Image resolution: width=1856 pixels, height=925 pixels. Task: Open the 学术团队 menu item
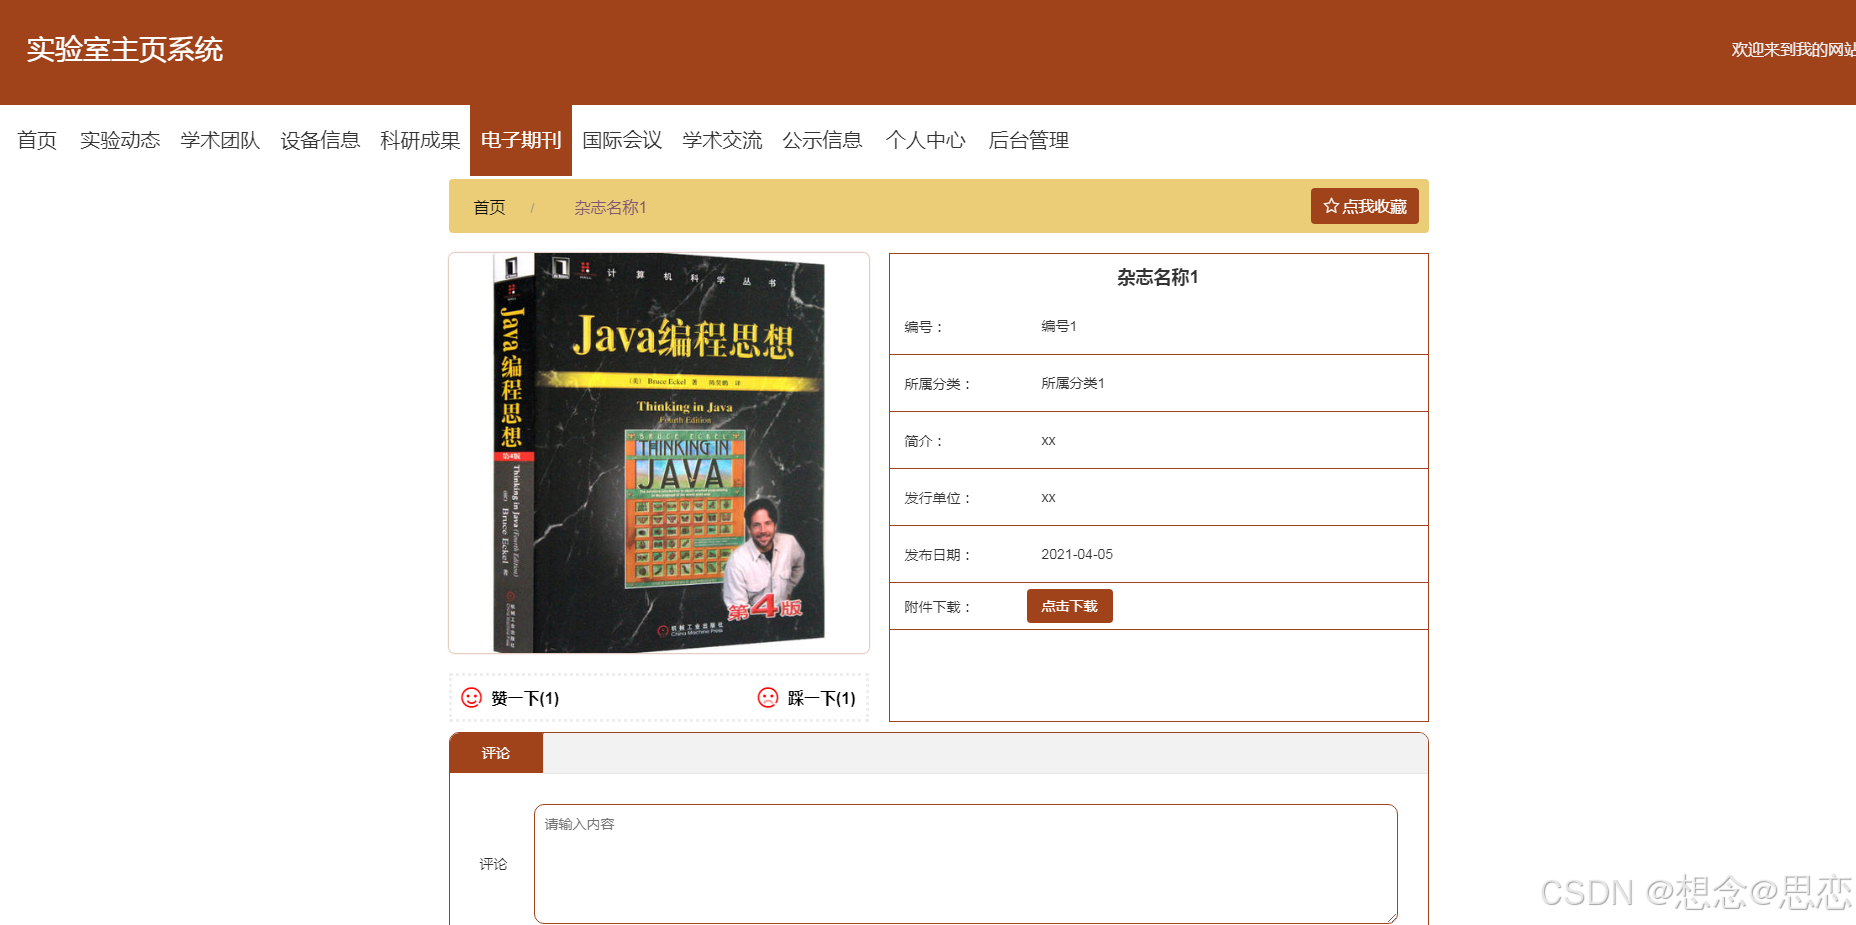coord(220,140)
